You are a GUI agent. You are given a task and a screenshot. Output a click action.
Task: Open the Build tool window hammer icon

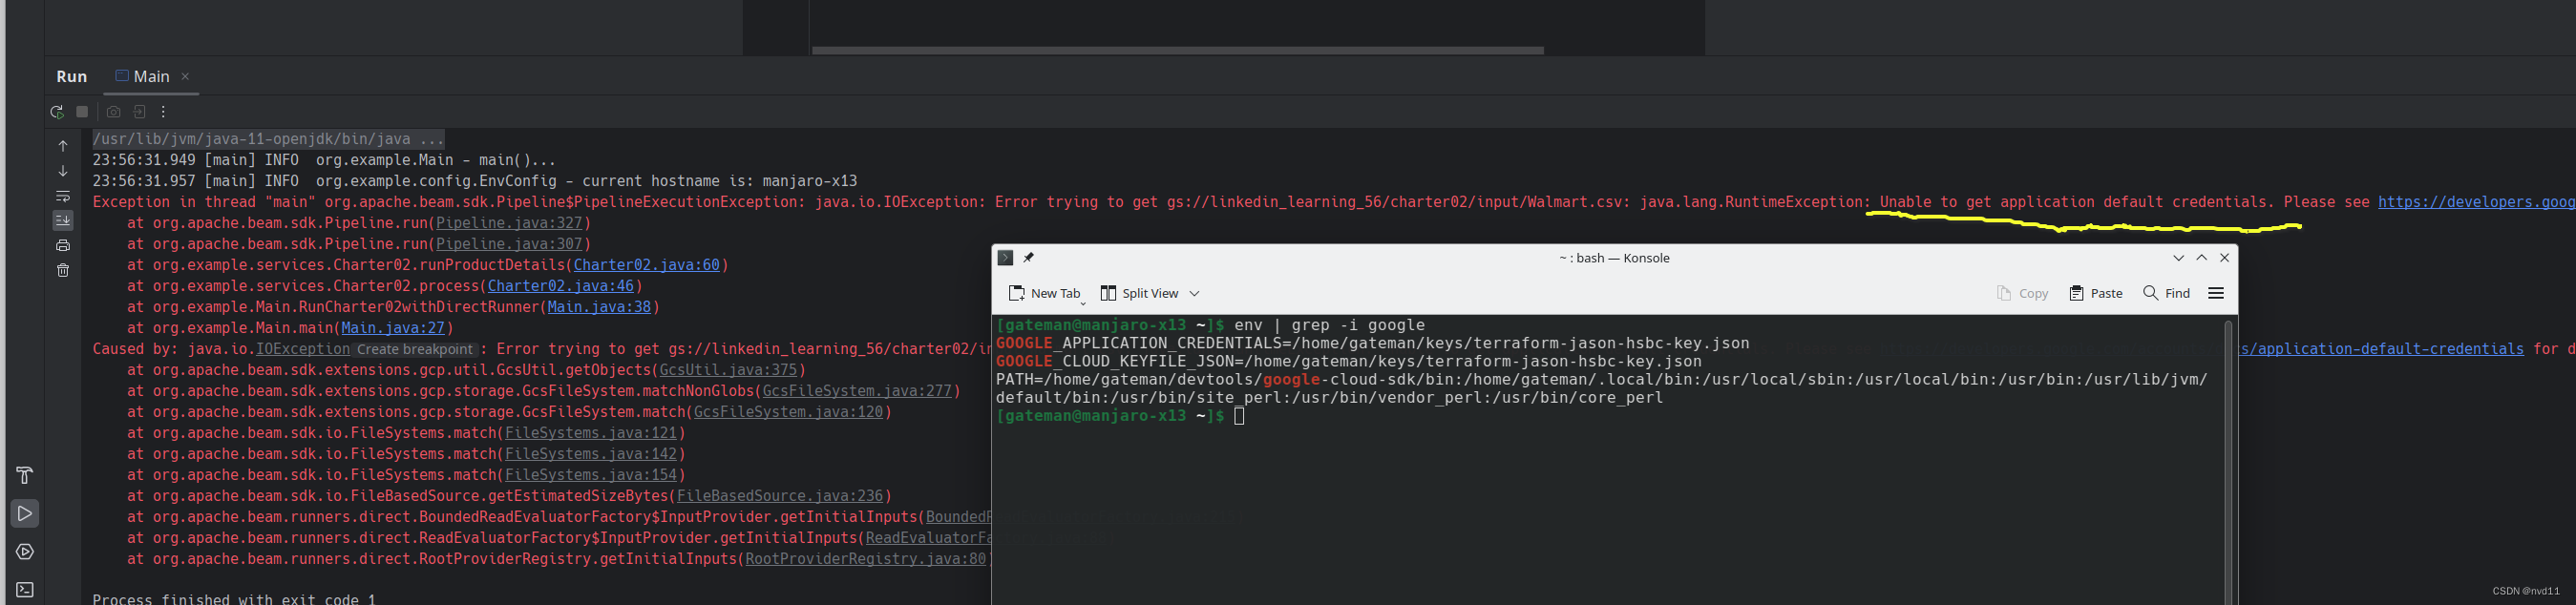click(x=25, y=475)
